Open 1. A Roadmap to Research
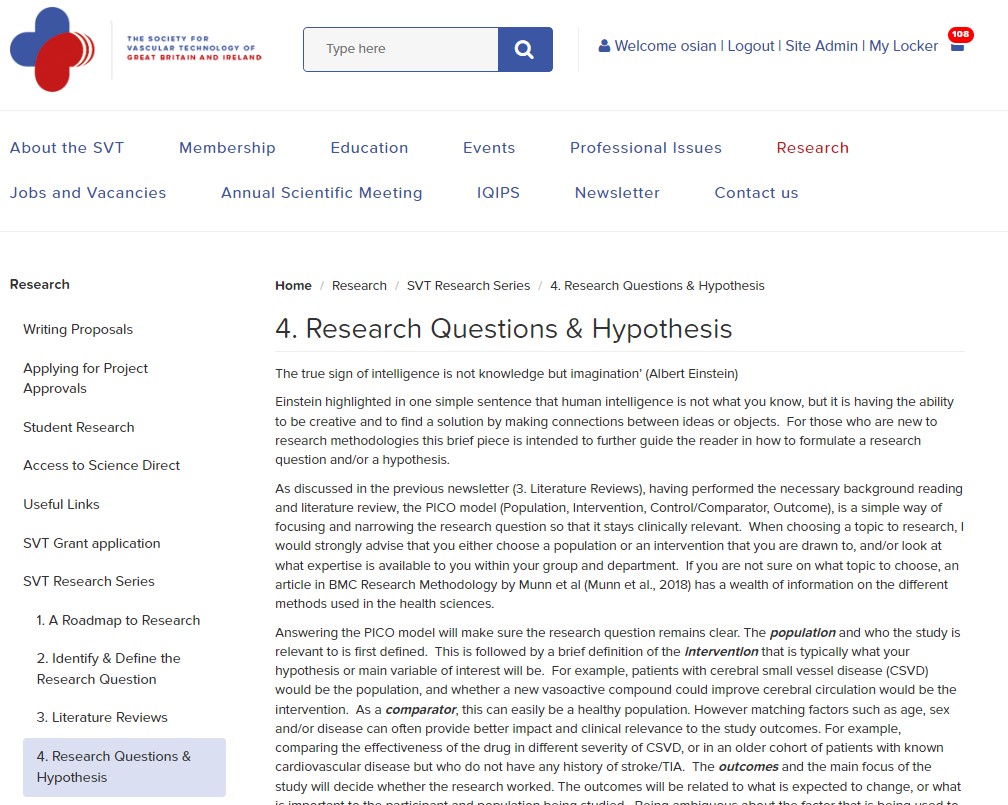 (x=118, y=621)
